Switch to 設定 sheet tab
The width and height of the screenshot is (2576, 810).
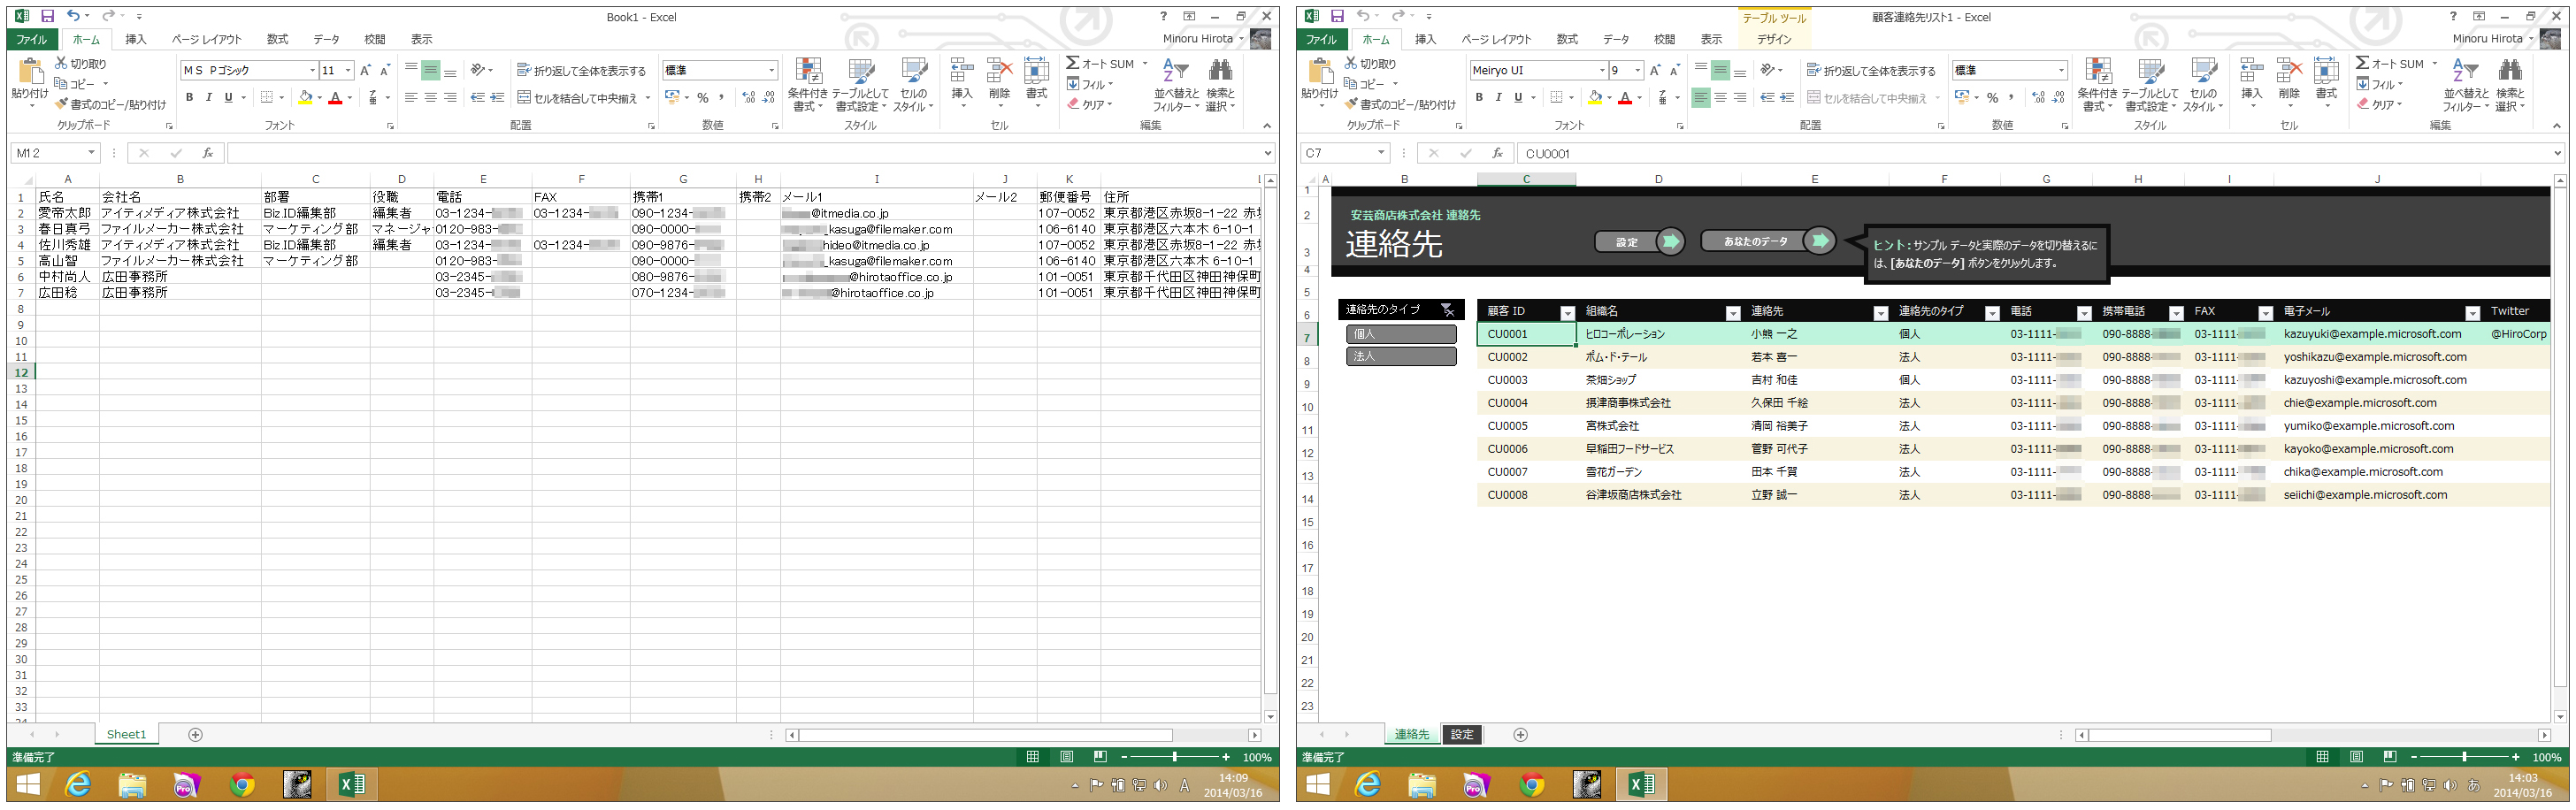pos(1462,735)
